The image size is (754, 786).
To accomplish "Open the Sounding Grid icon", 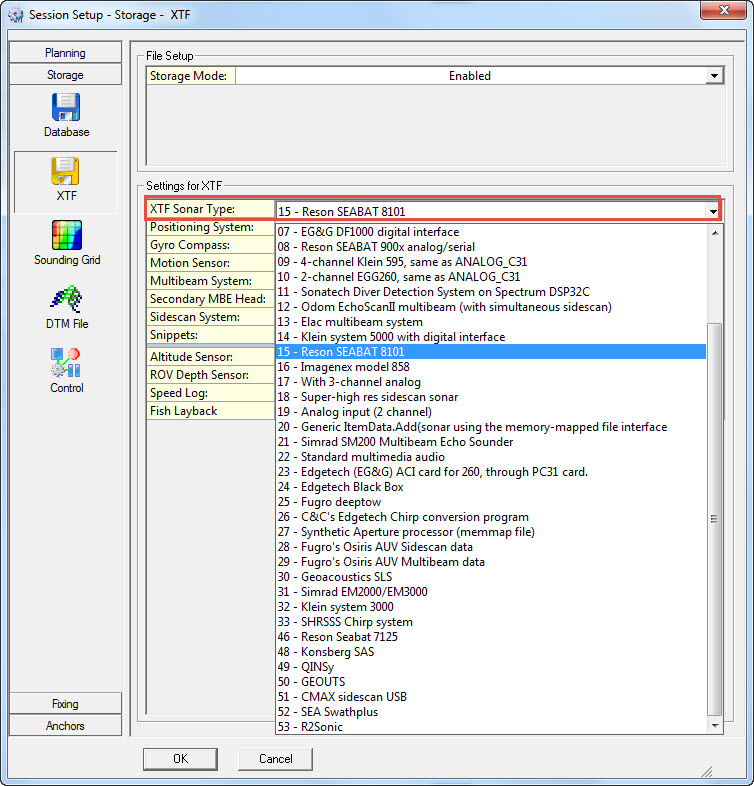I will tap(66, 236).
